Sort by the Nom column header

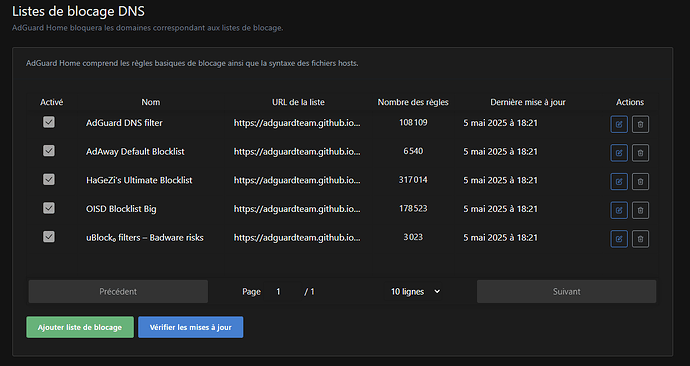pos(150,102)
